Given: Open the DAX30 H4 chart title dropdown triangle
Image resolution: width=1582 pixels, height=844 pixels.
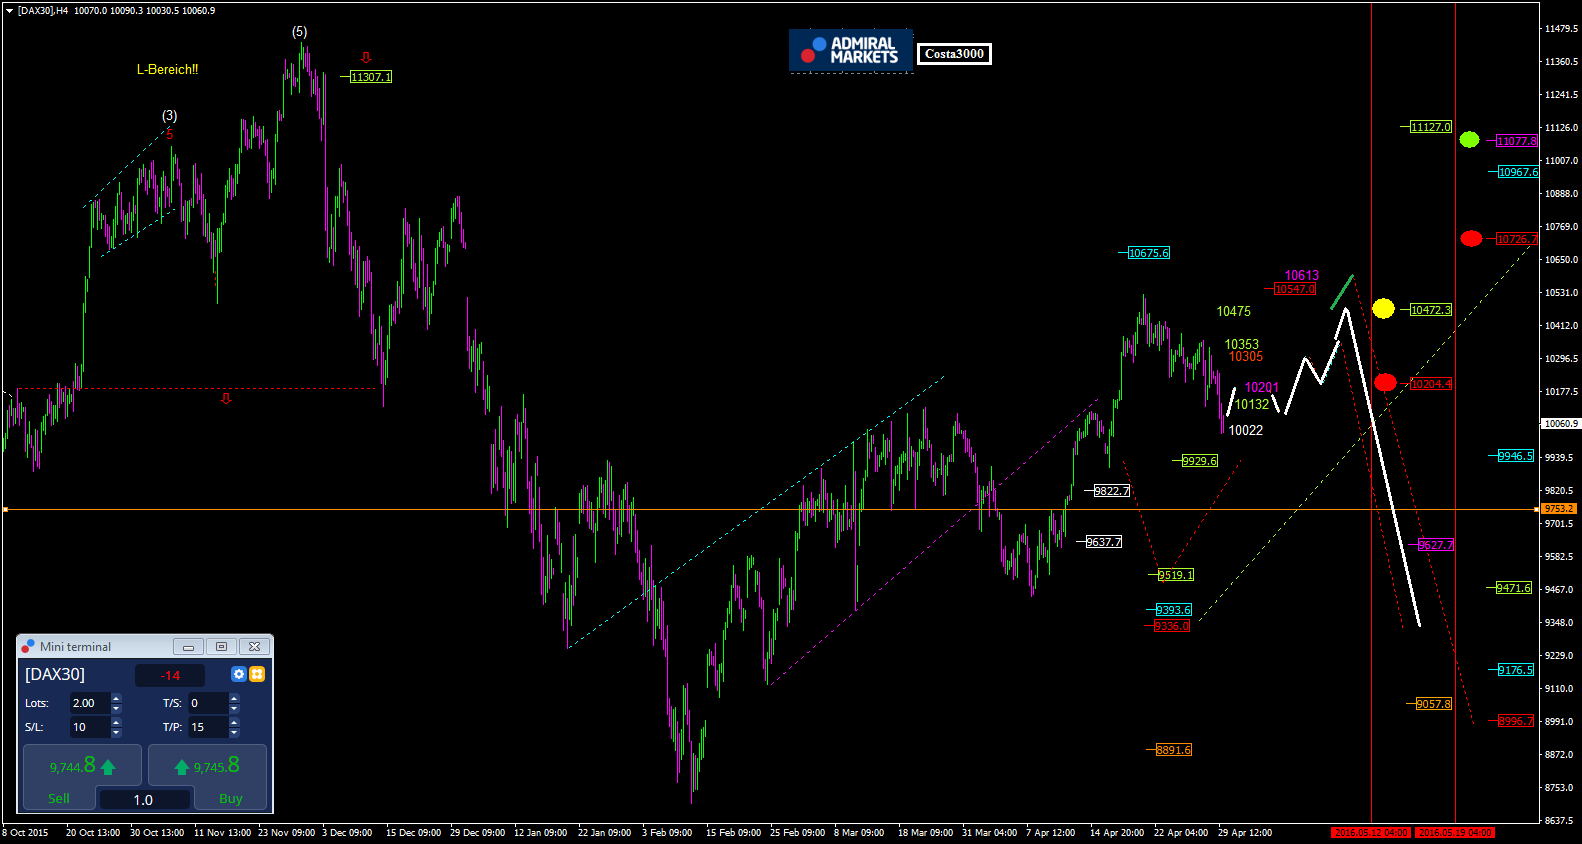Looking at the screenshot, I should [9, 11].
